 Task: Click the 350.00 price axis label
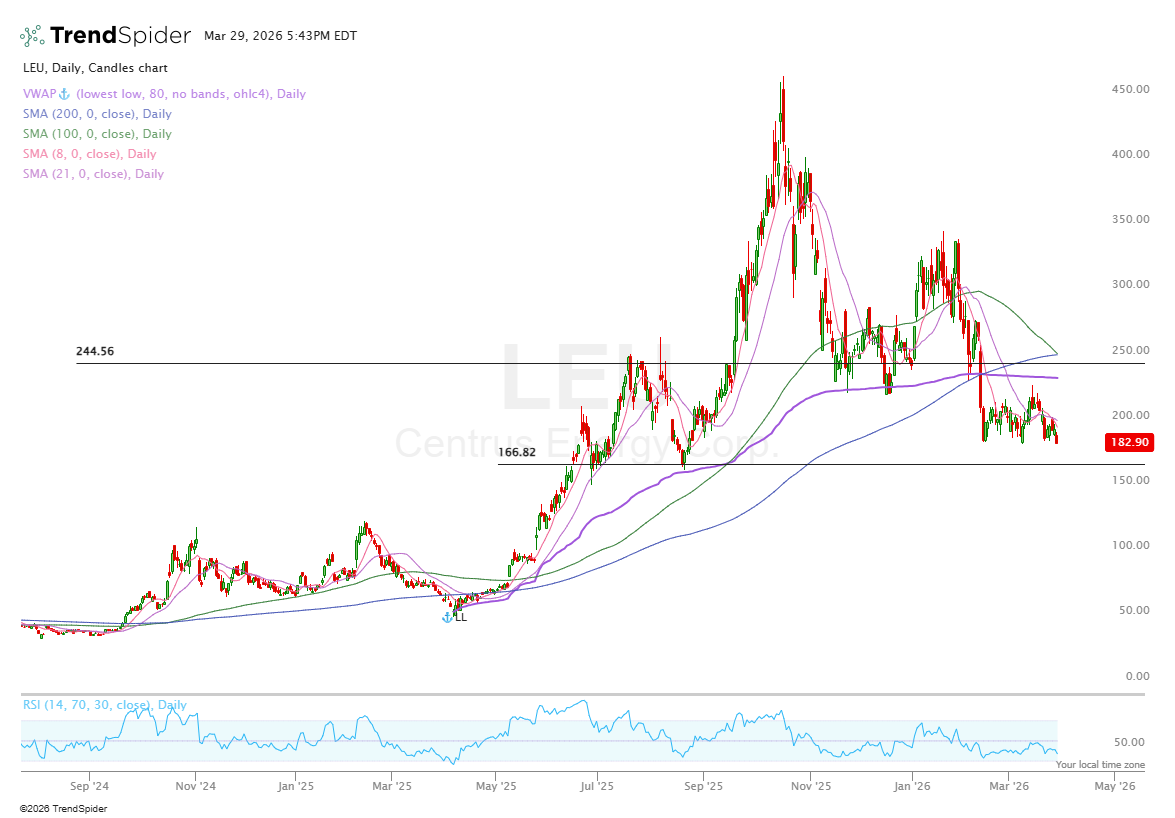point(1130,219)
